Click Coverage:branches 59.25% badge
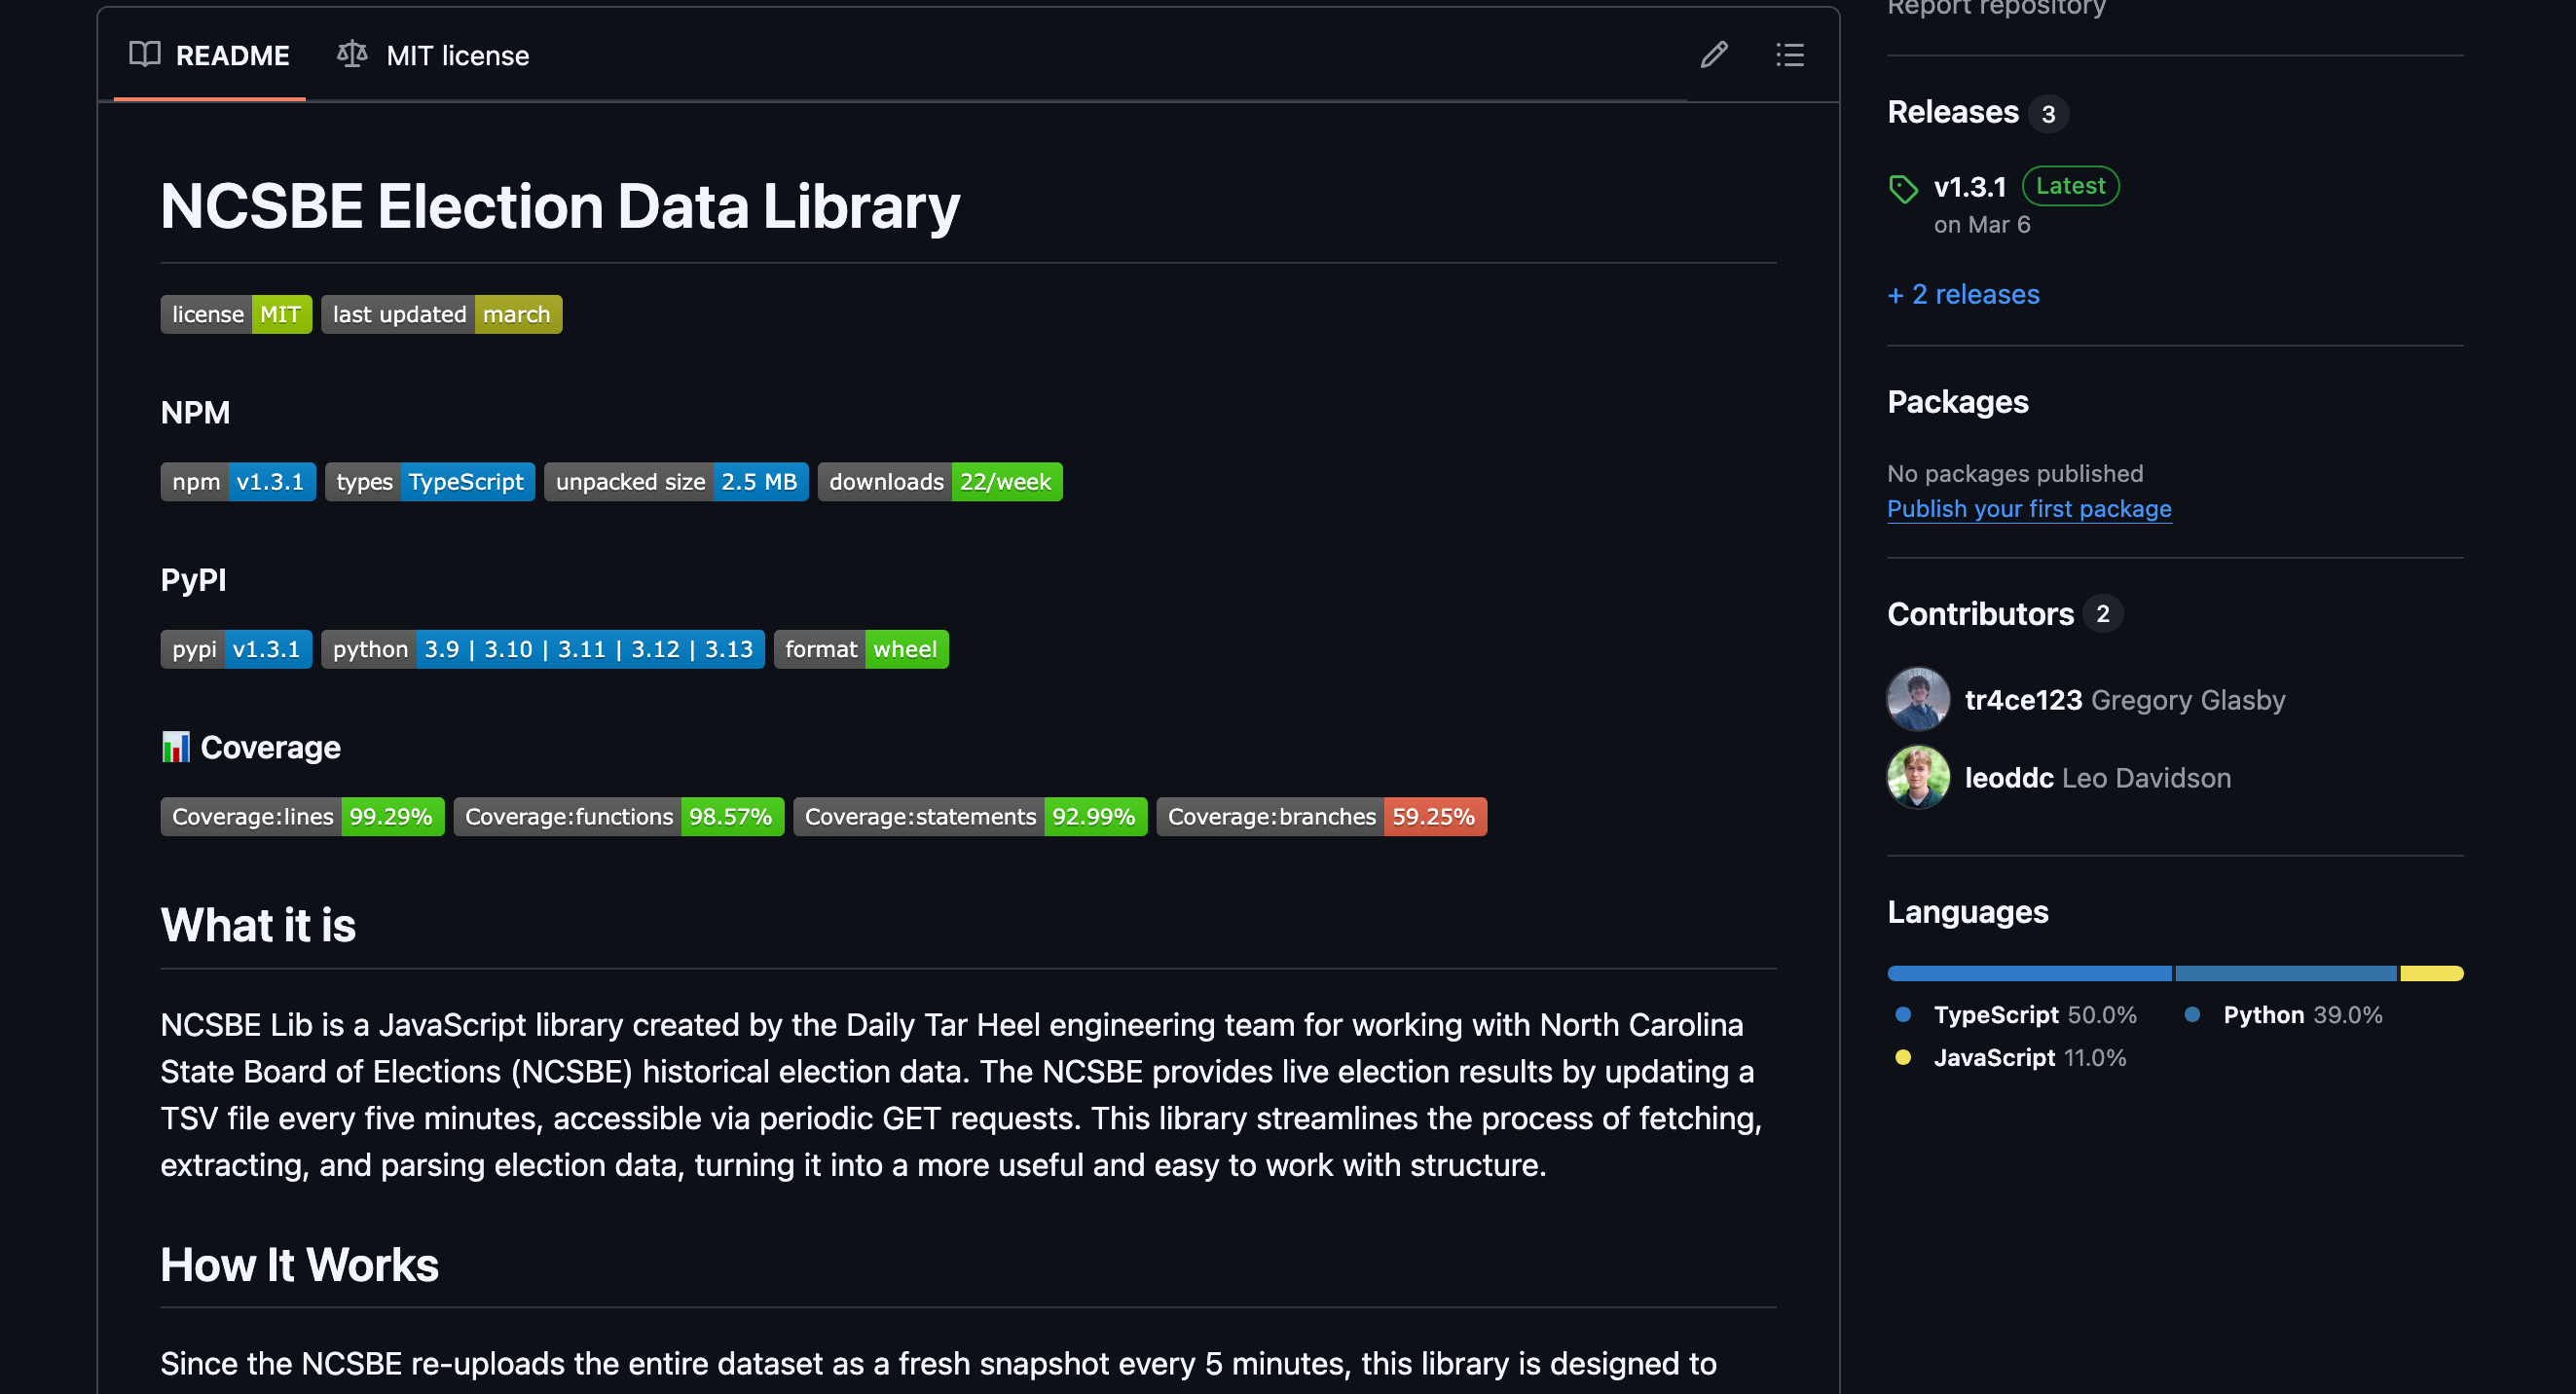The height and width of the screenshot is (1394, 2576). (x=1320, y=816)
